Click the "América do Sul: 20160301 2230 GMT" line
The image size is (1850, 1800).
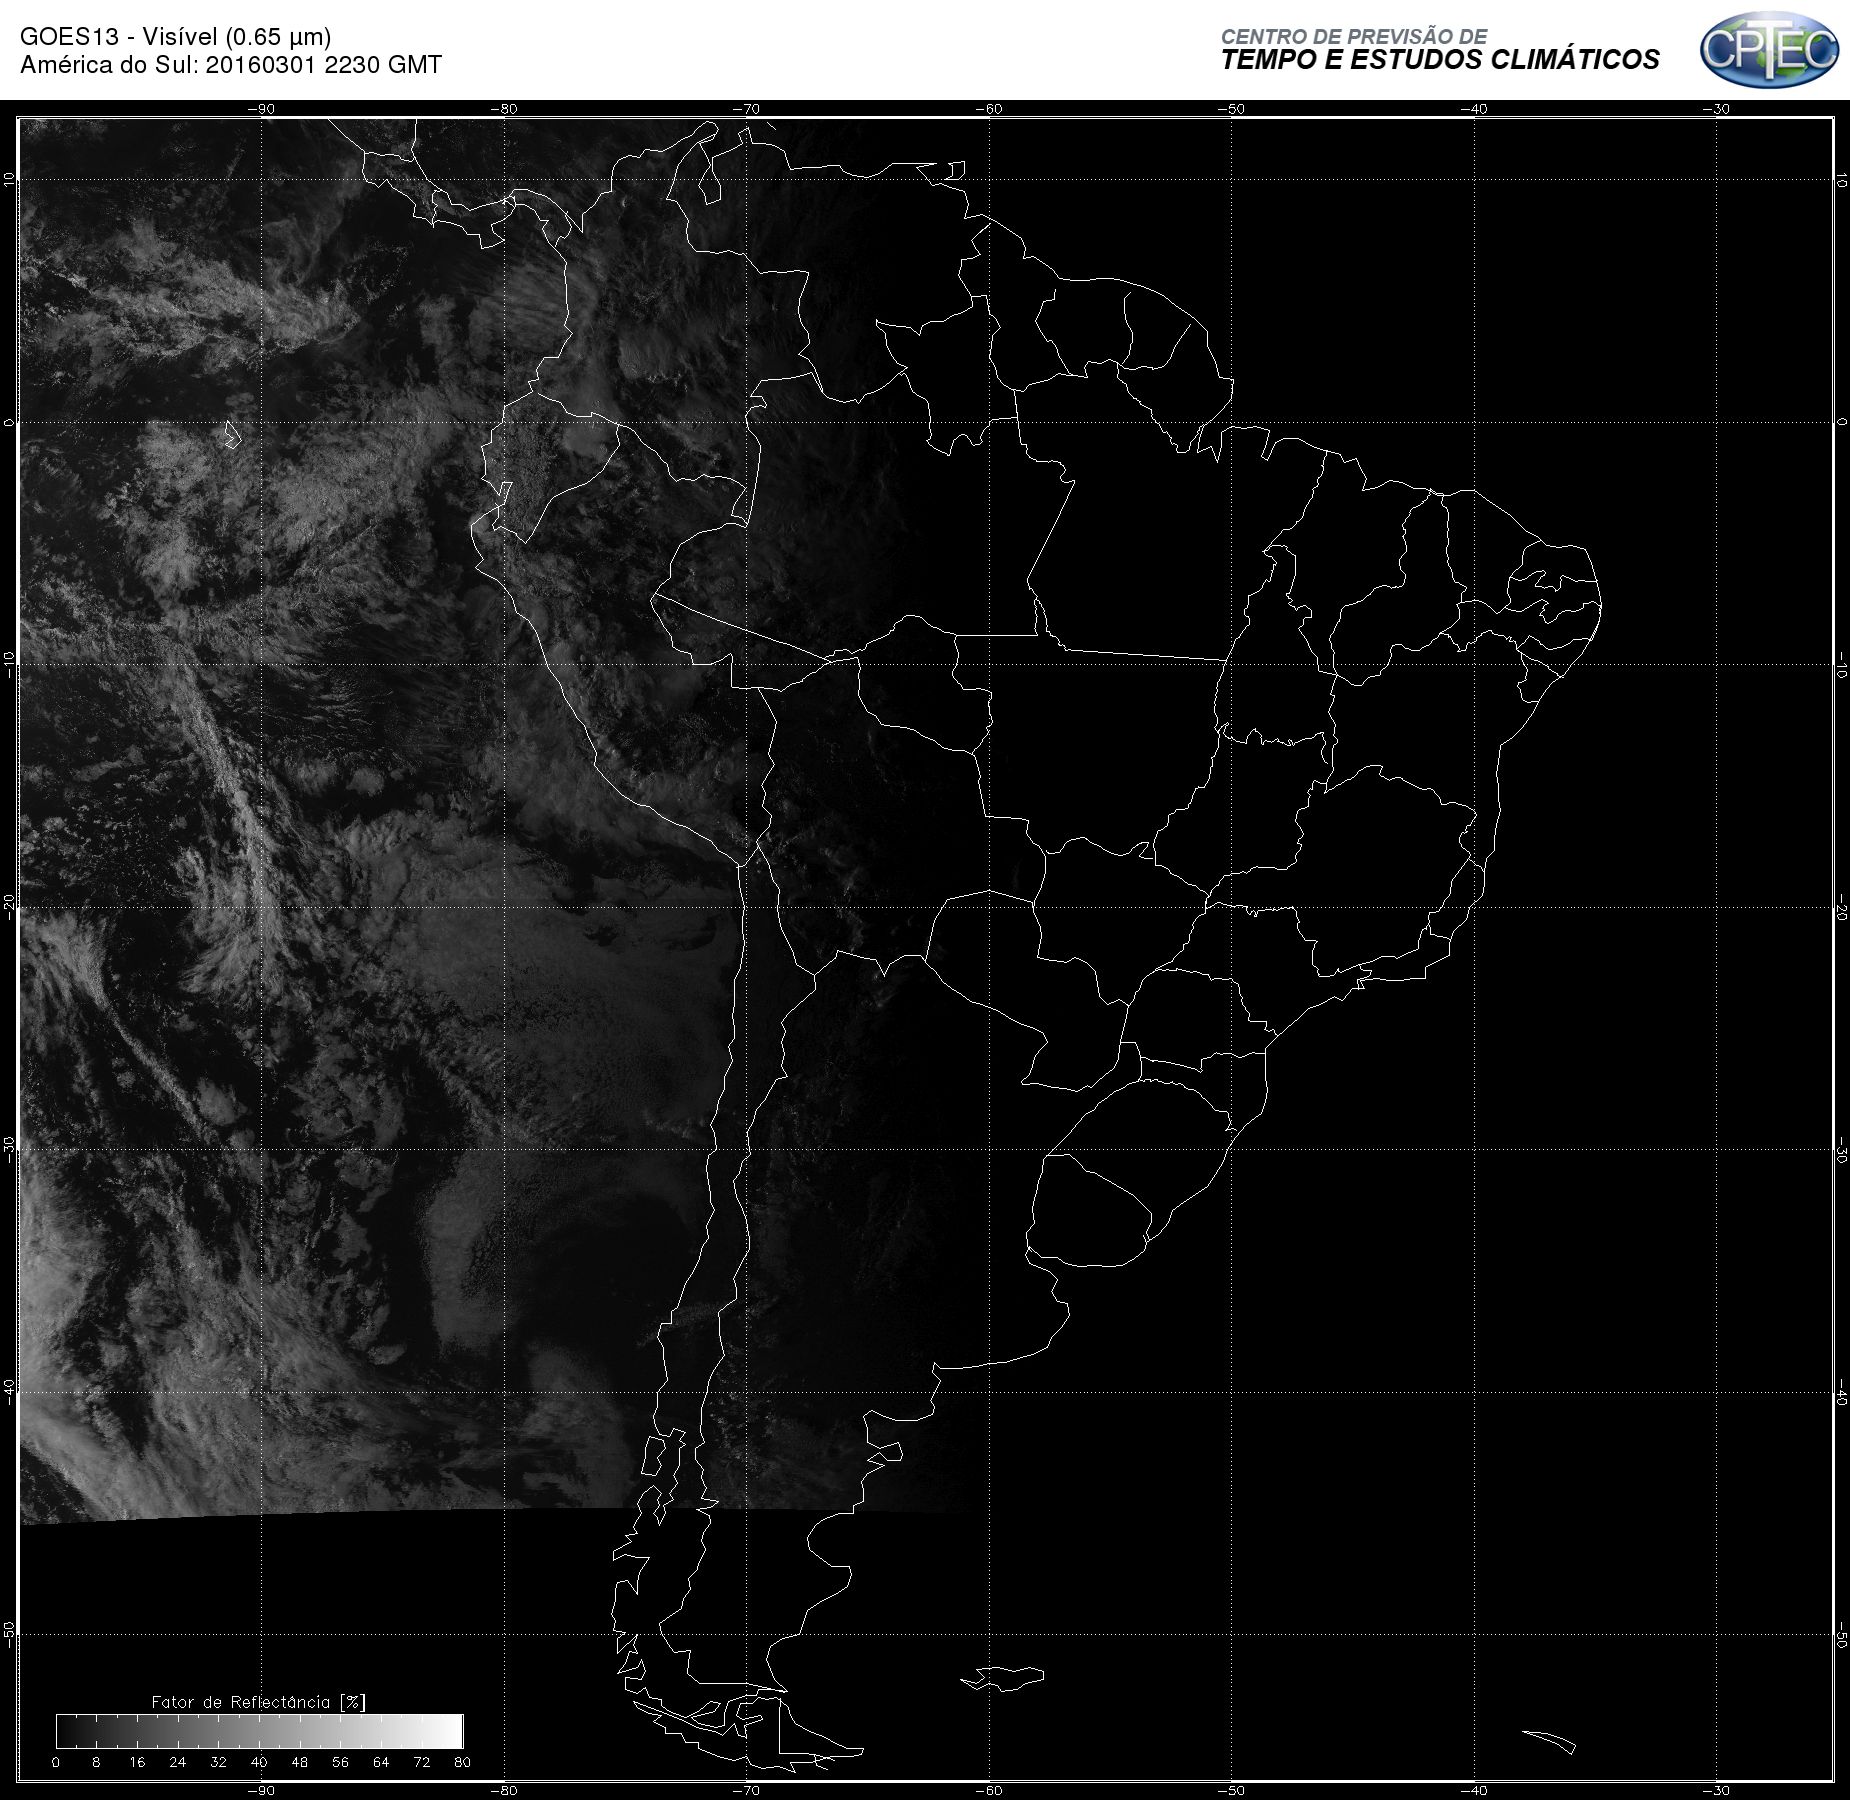(x=231, y=65)
